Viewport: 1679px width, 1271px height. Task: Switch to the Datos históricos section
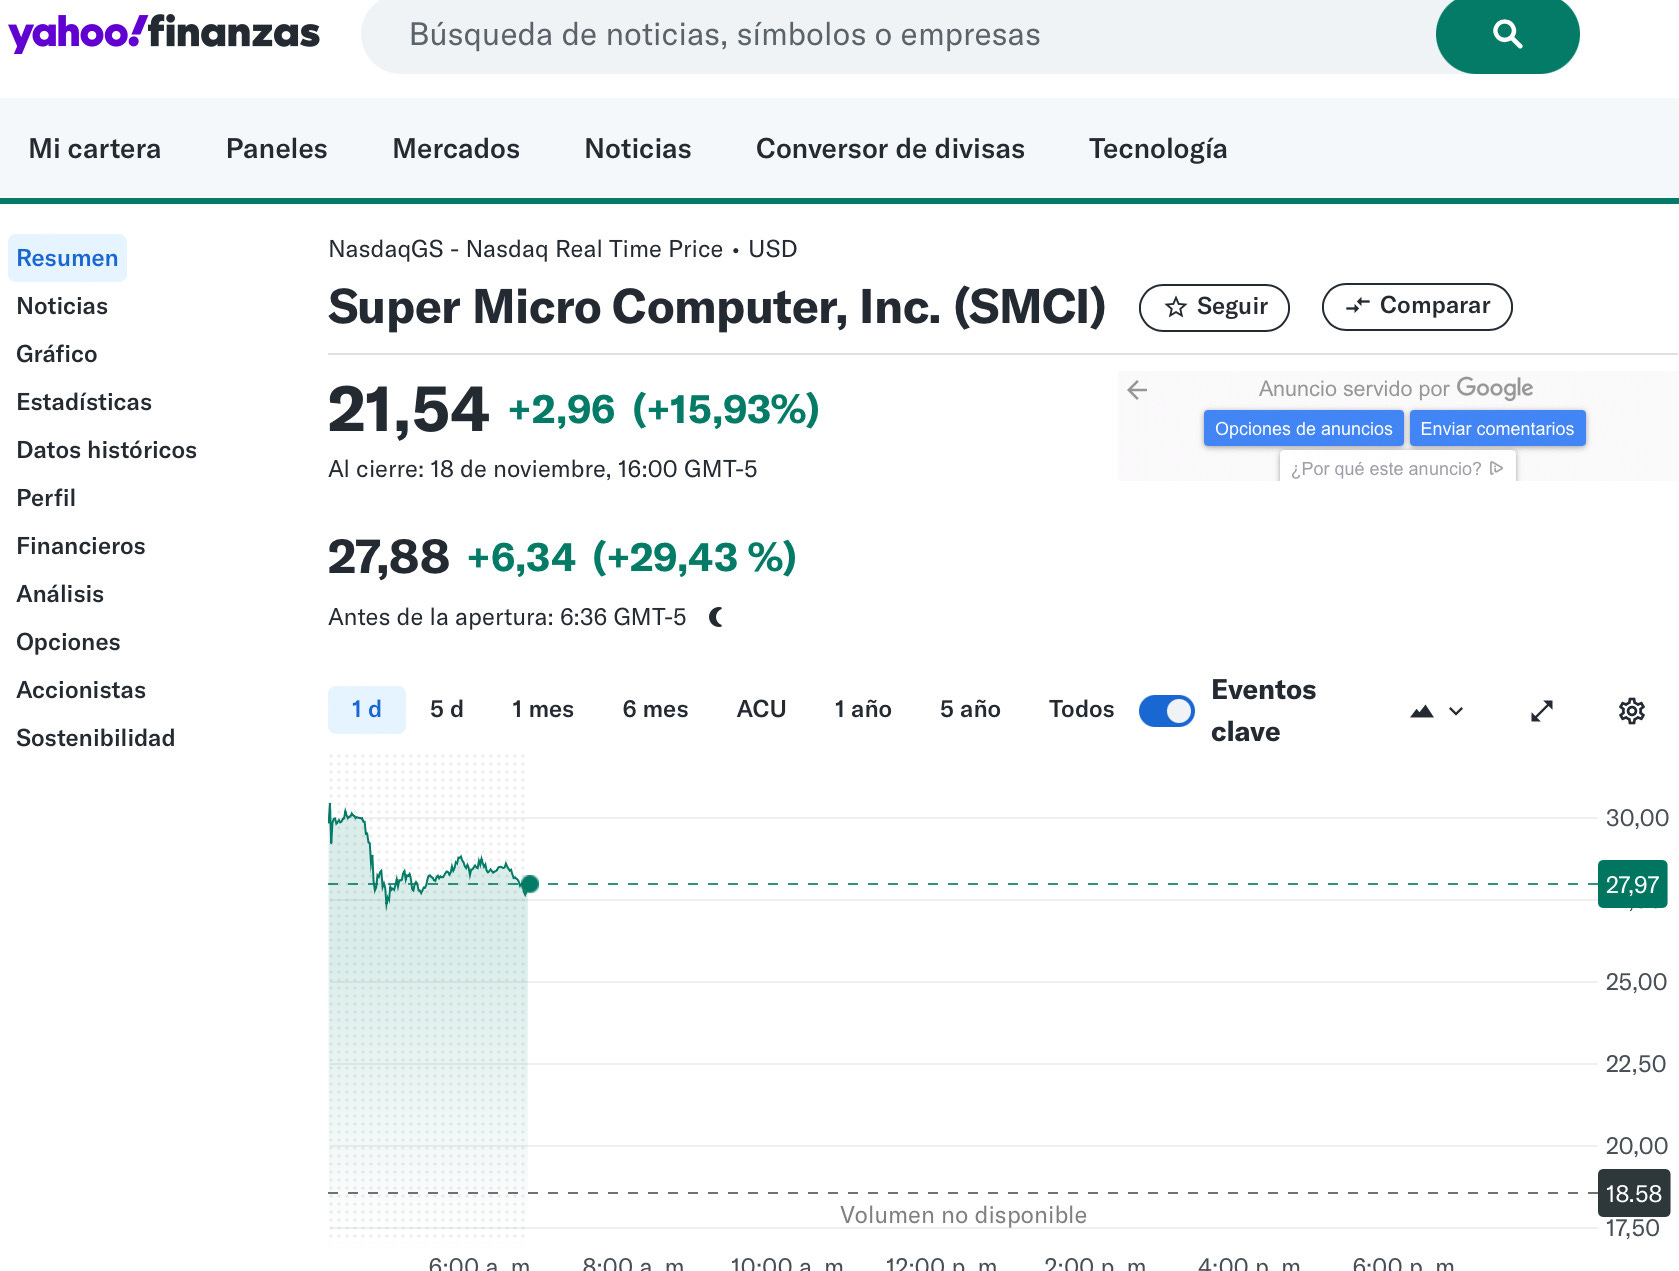pos(106,450)
